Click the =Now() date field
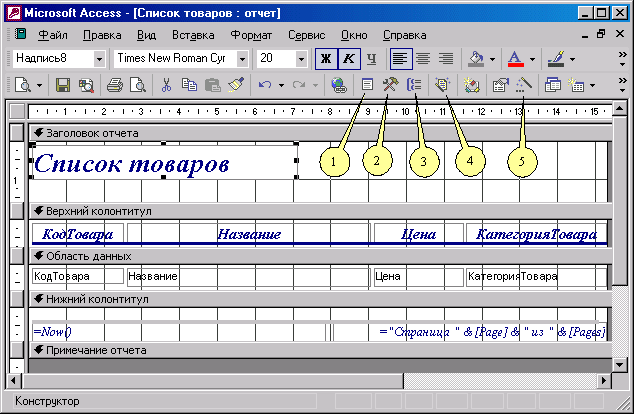Image resolution: width=634 pixels, height=414 pixels. pyautogui.click(x=53, y=331)
